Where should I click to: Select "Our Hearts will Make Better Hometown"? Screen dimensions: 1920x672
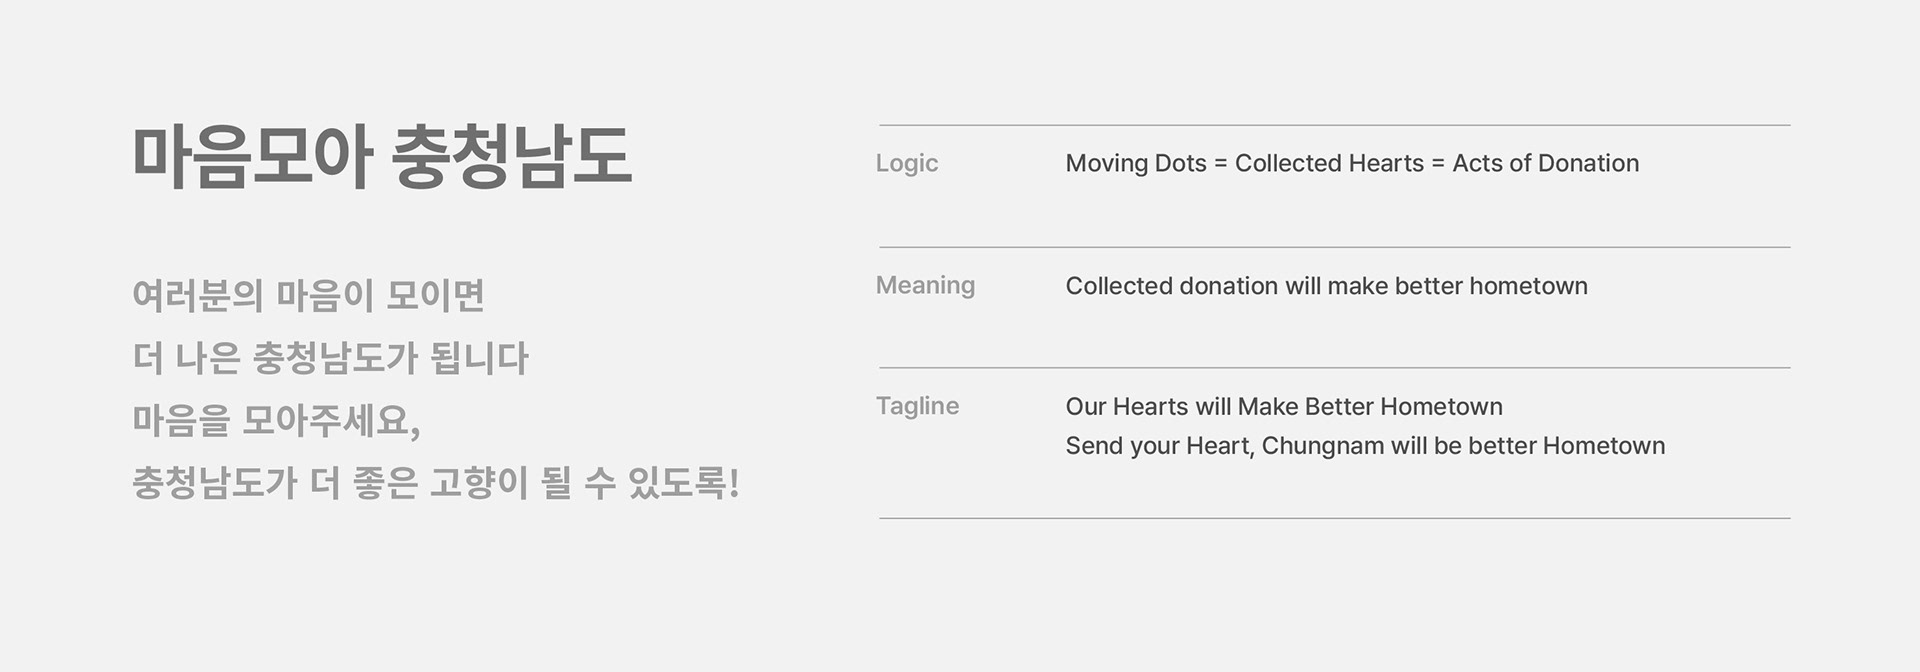(x=1284, y=407)
